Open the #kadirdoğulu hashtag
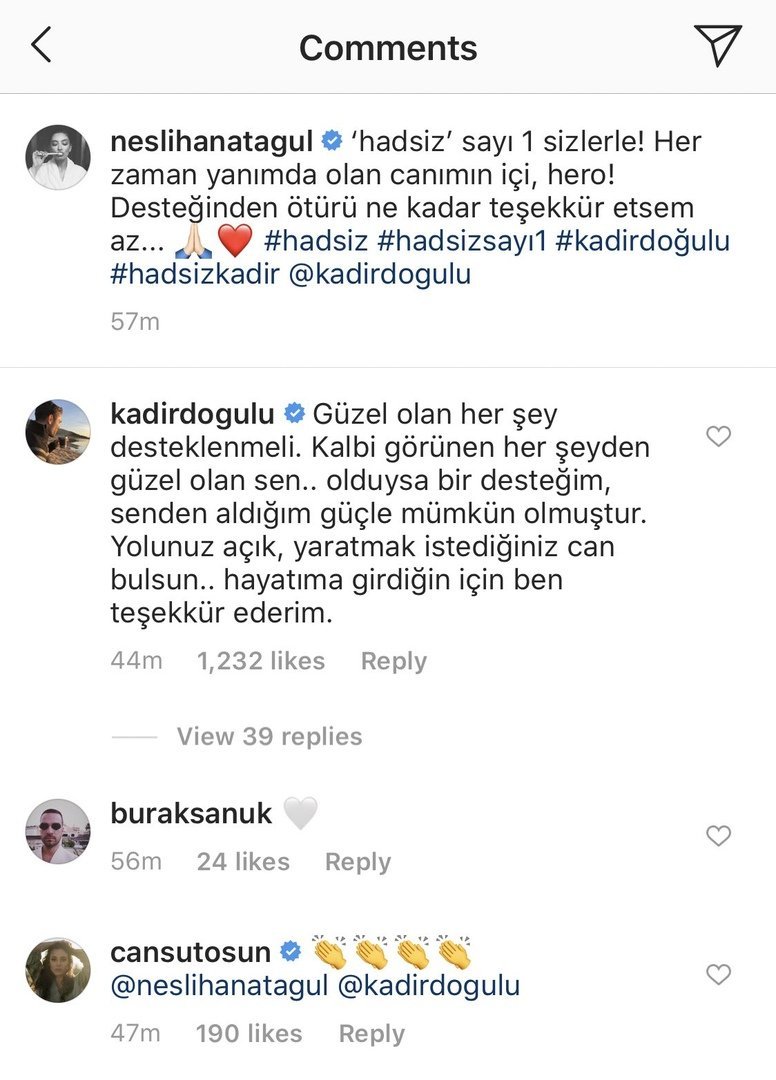 642,241
